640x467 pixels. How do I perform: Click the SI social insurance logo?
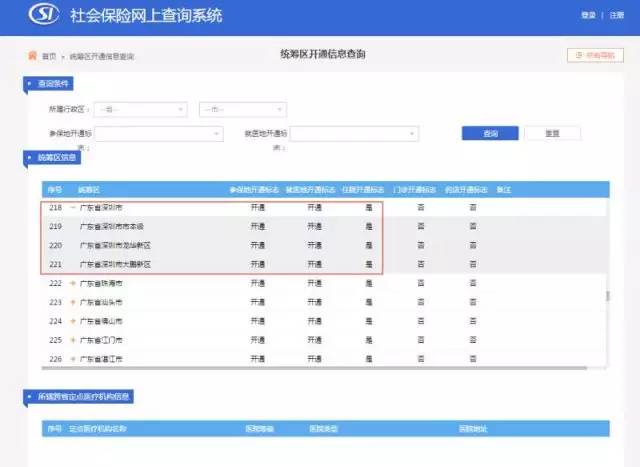click(44, 14)
